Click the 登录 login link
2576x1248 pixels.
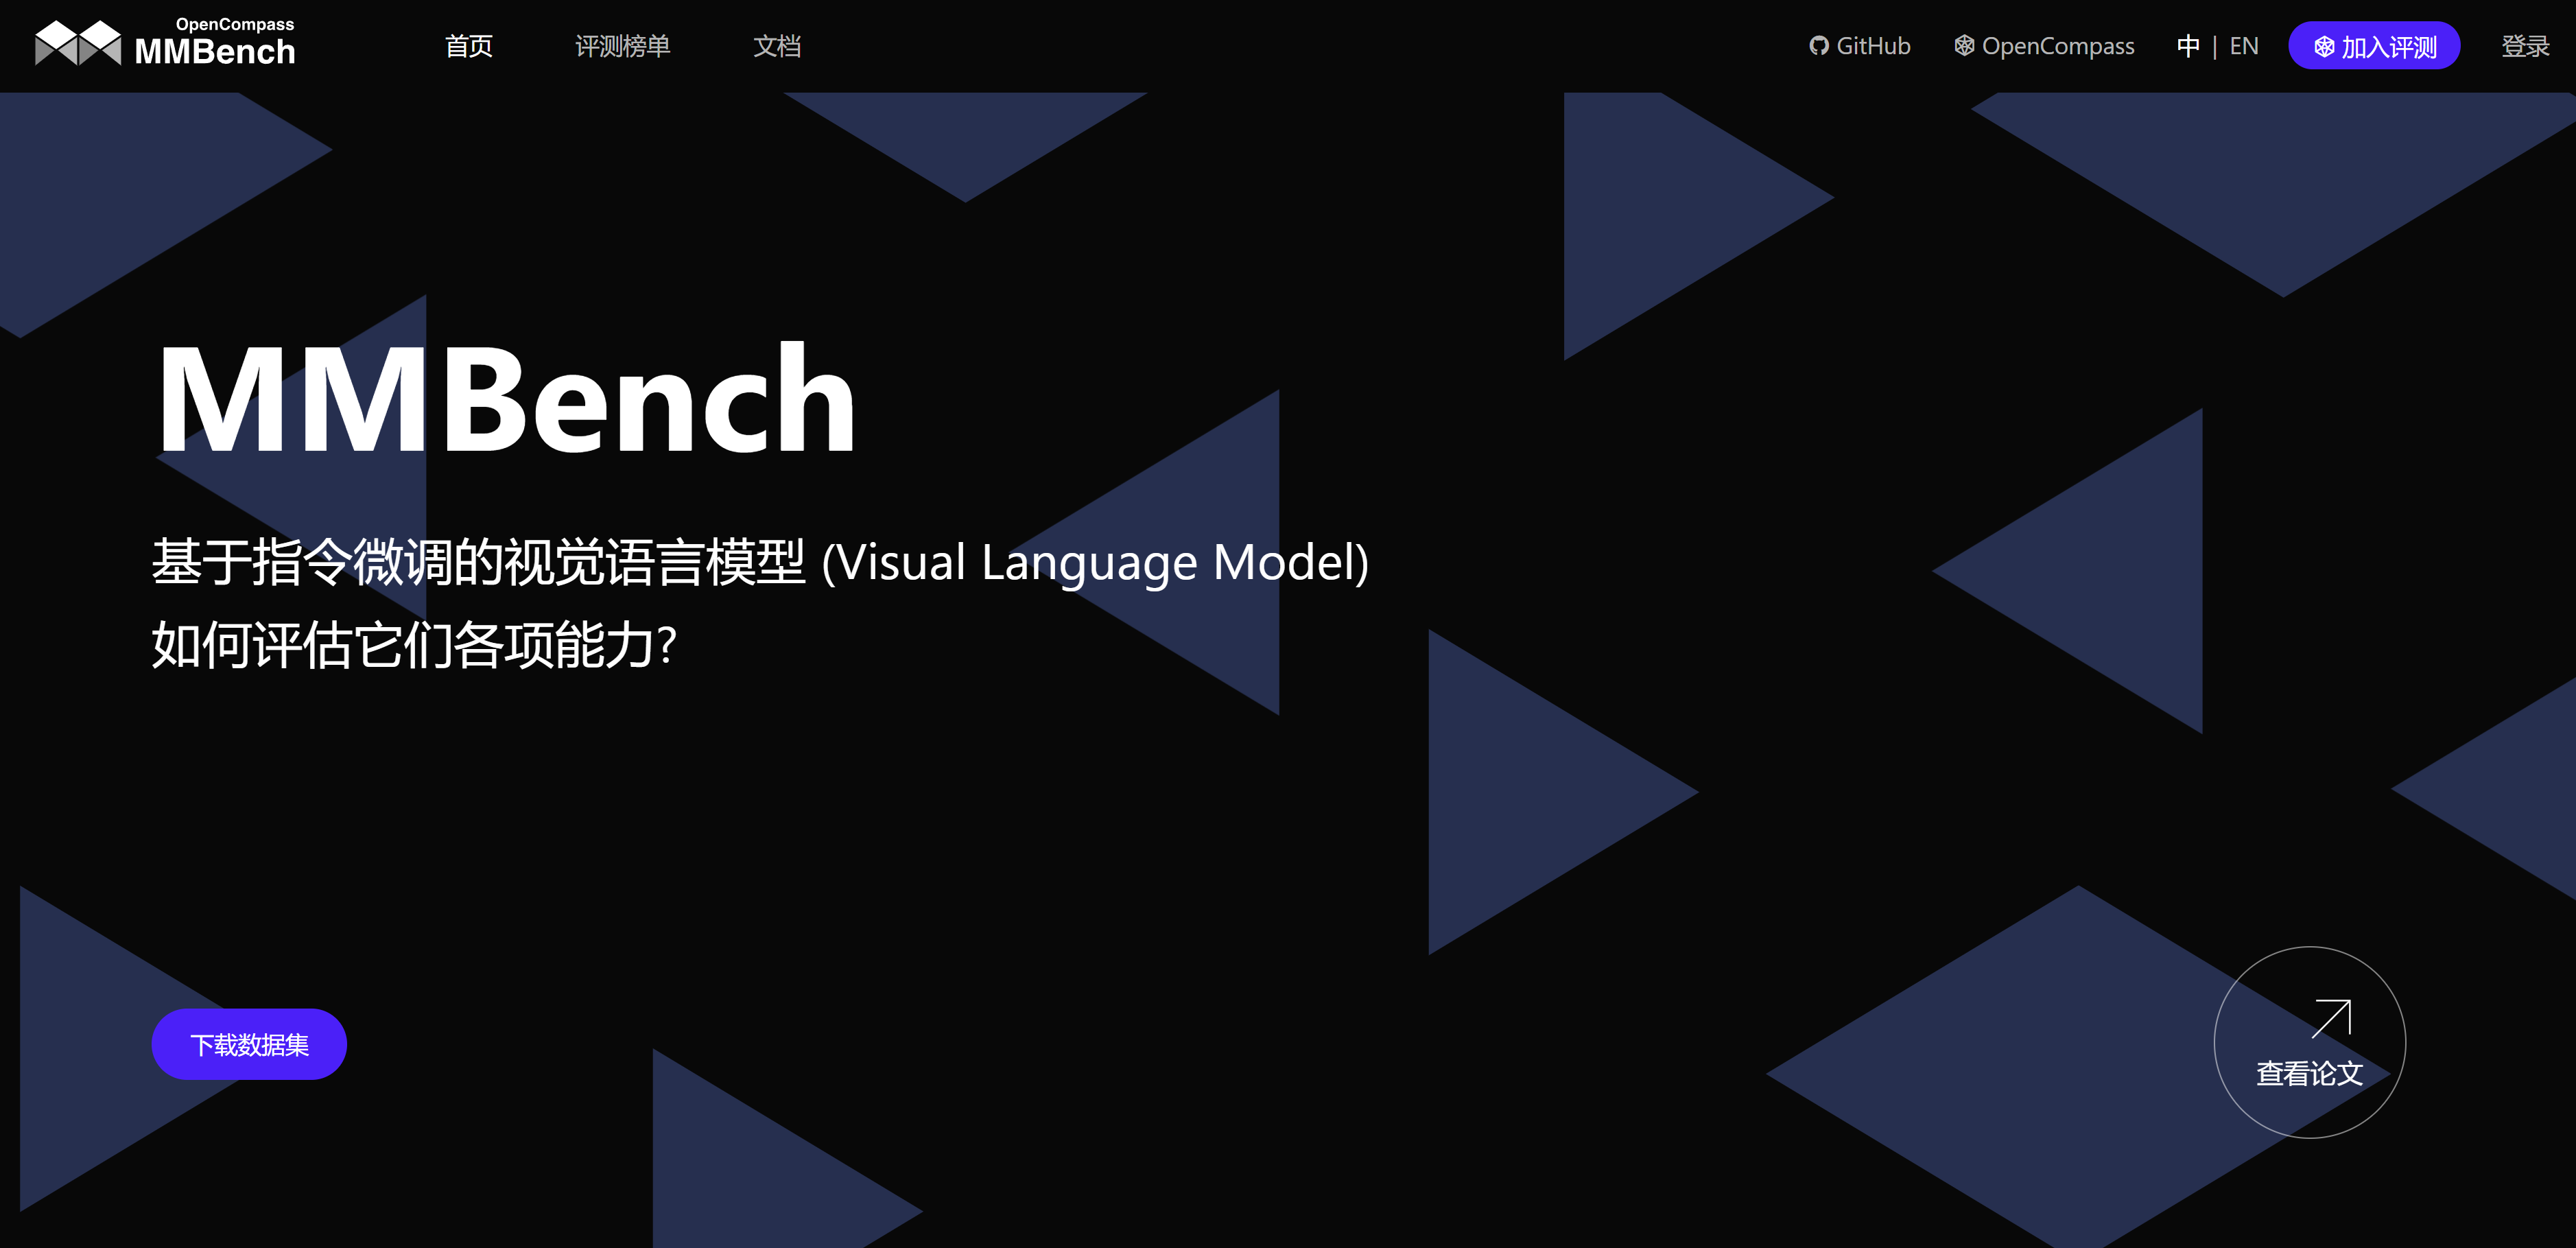point(2525,46)
